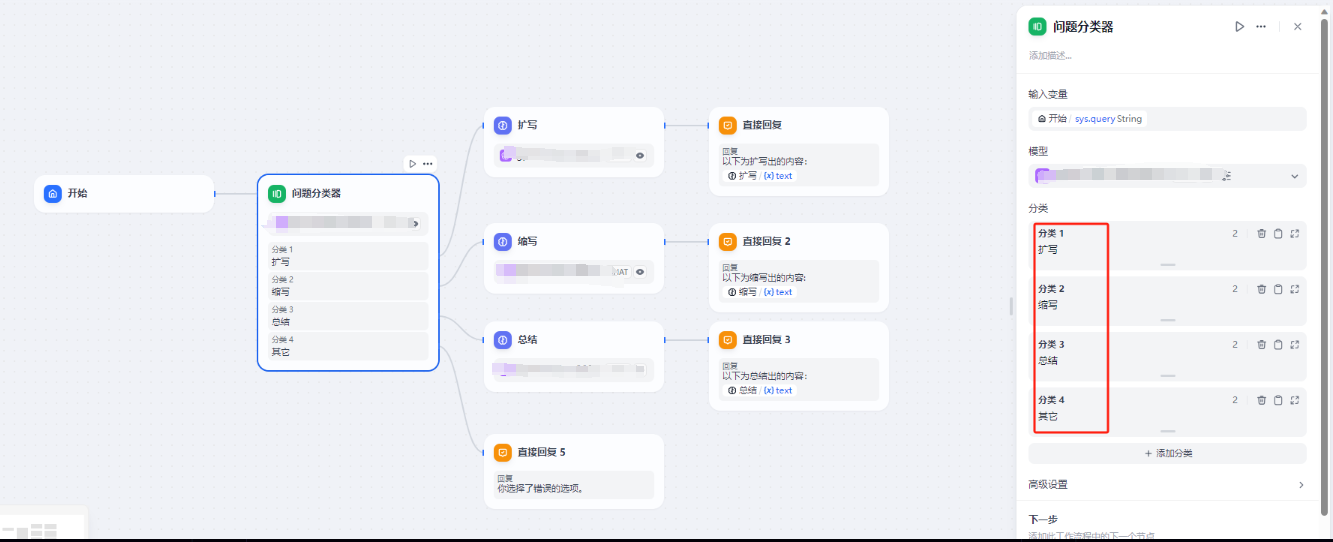Click the LLM icon on the 总结 node

[502, 339]
